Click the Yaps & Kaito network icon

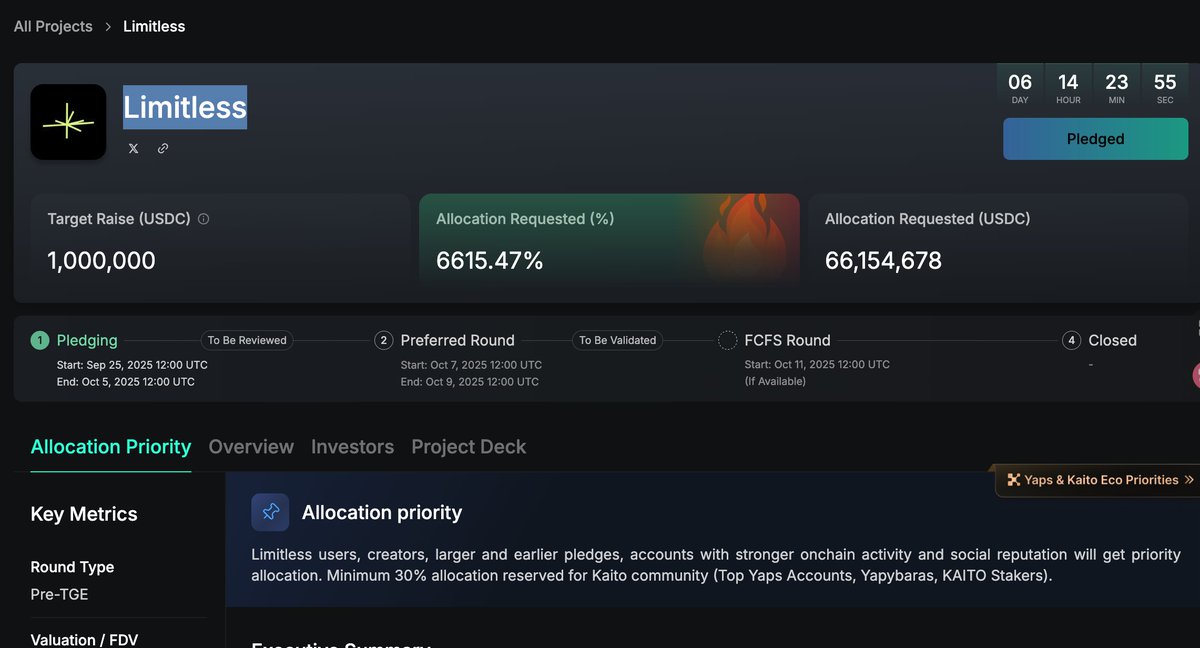1013,480
